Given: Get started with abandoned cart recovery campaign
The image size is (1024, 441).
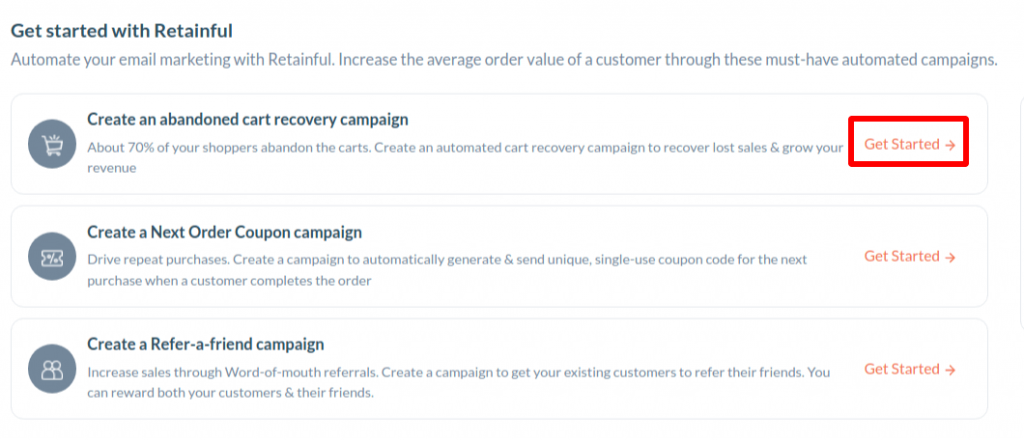Looking at the screenshot, I should coord(910,144).
